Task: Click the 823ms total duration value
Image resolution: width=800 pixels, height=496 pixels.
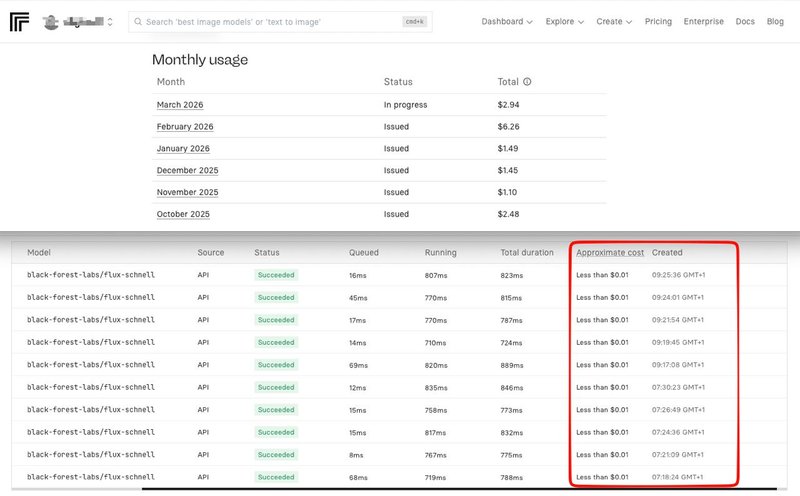Action: pos(511,276)
